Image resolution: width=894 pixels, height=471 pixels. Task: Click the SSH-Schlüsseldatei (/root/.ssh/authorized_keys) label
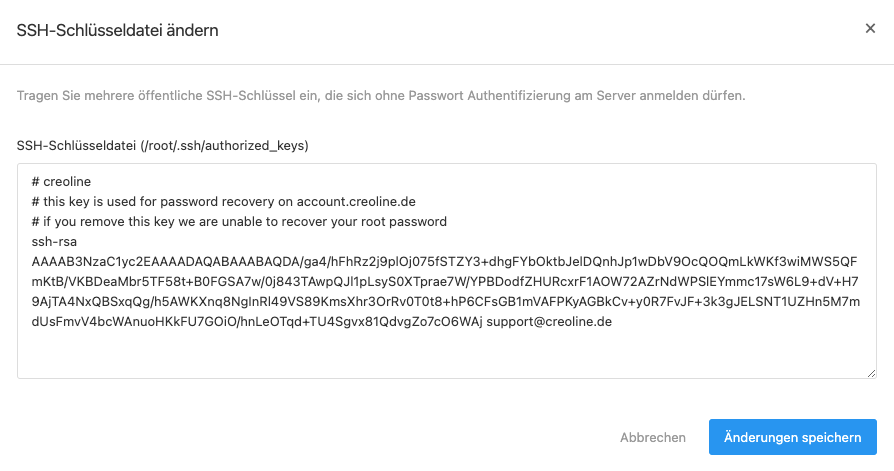point(162,145)
